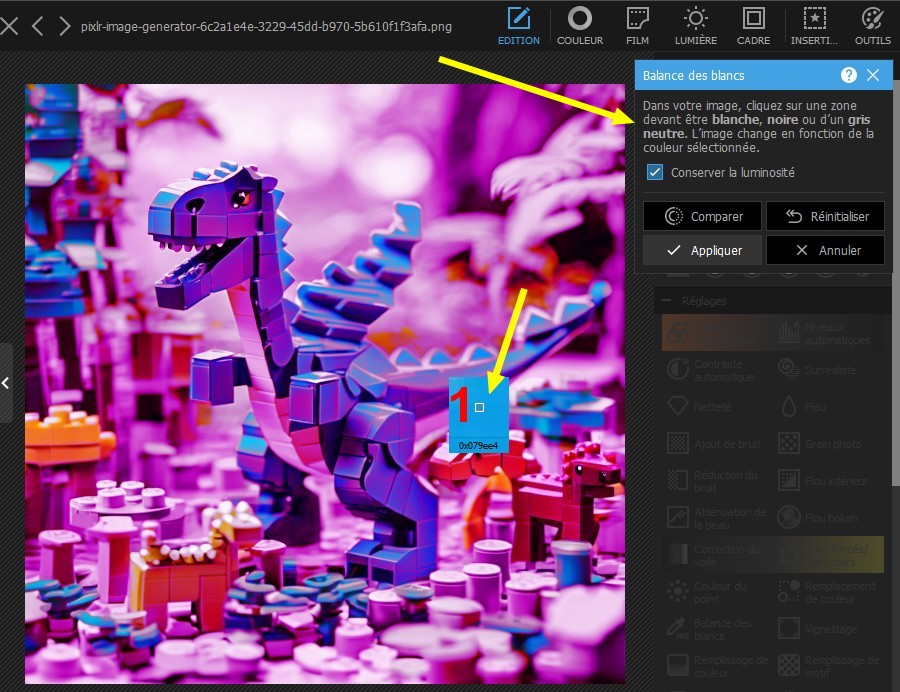Switch to the COULEUR tab
The height and width of the screenshot is (692, 900).
580,26
